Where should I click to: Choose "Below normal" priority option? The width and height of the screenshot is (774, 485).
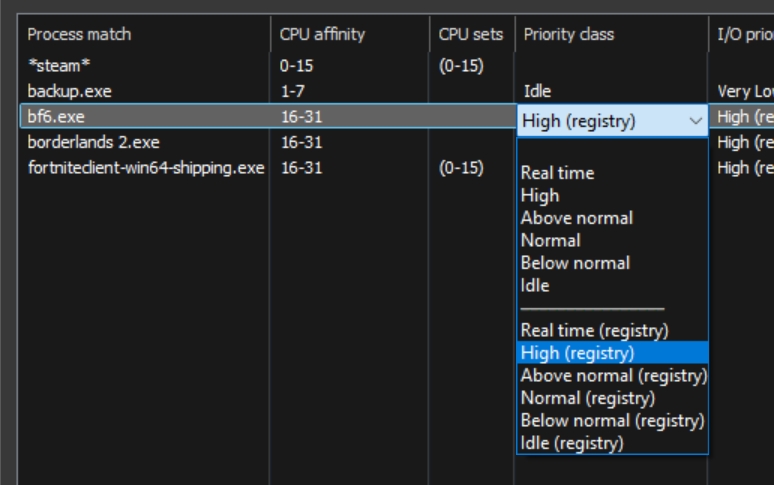coord(575,263)
